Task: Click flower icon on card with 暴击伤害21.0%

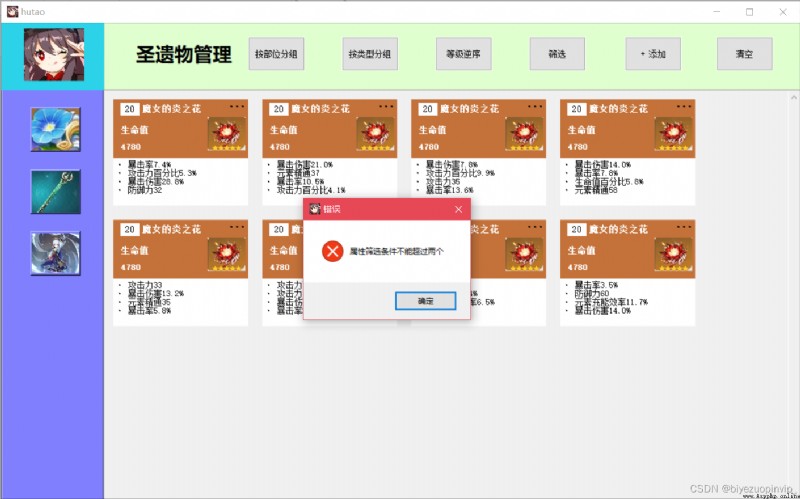Action: pos(376,134)
